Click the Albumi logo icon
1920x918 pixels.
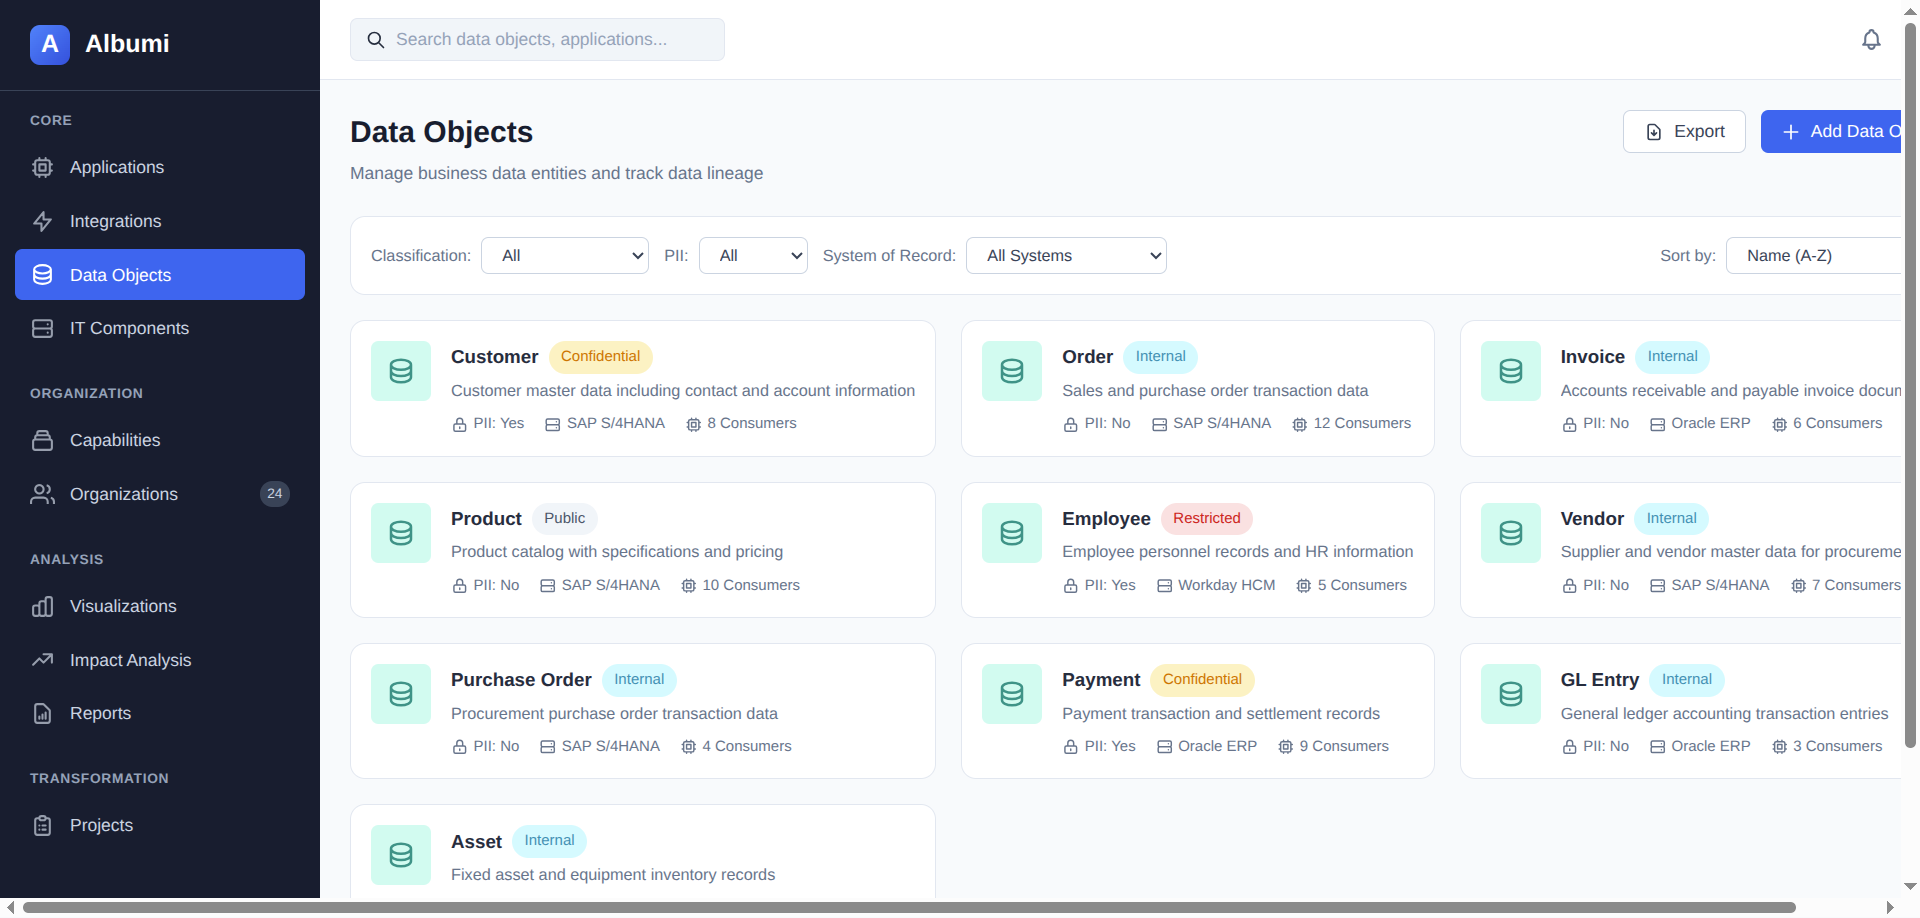point(50,44)
